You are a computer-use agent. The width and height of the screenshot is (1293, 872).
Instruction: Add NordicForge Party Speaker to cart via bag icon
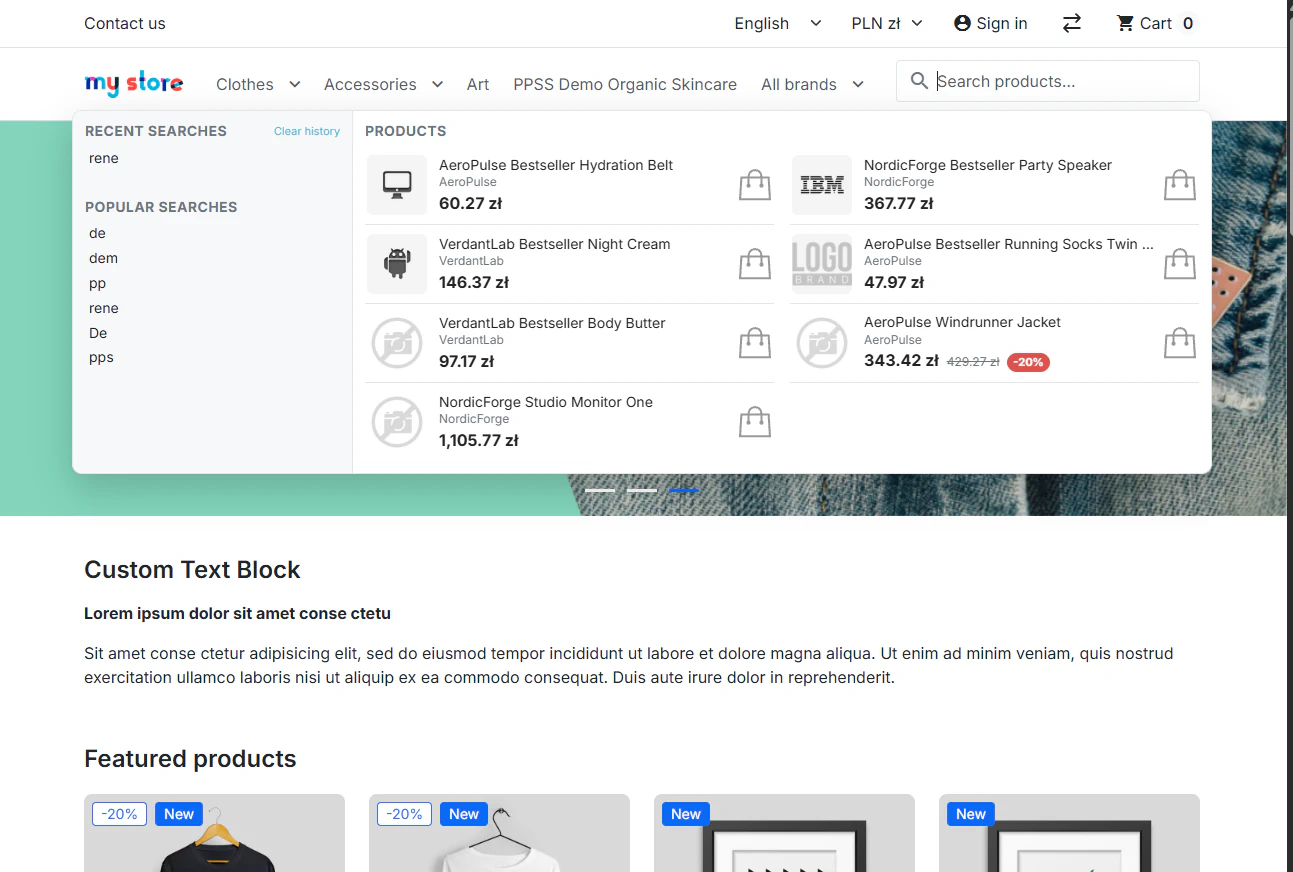coord(1180,185)
